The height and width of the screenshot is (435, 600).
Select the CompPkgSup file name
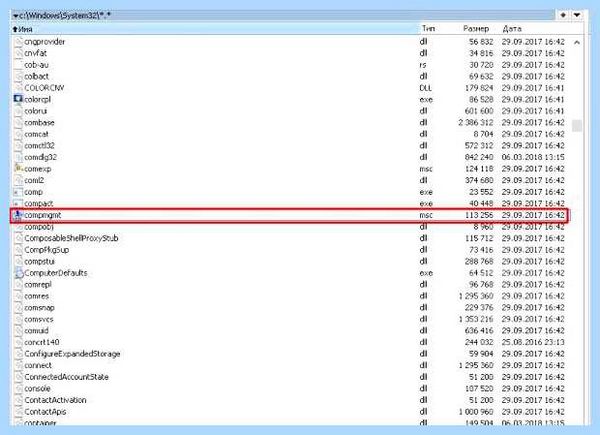coord(47,249)
